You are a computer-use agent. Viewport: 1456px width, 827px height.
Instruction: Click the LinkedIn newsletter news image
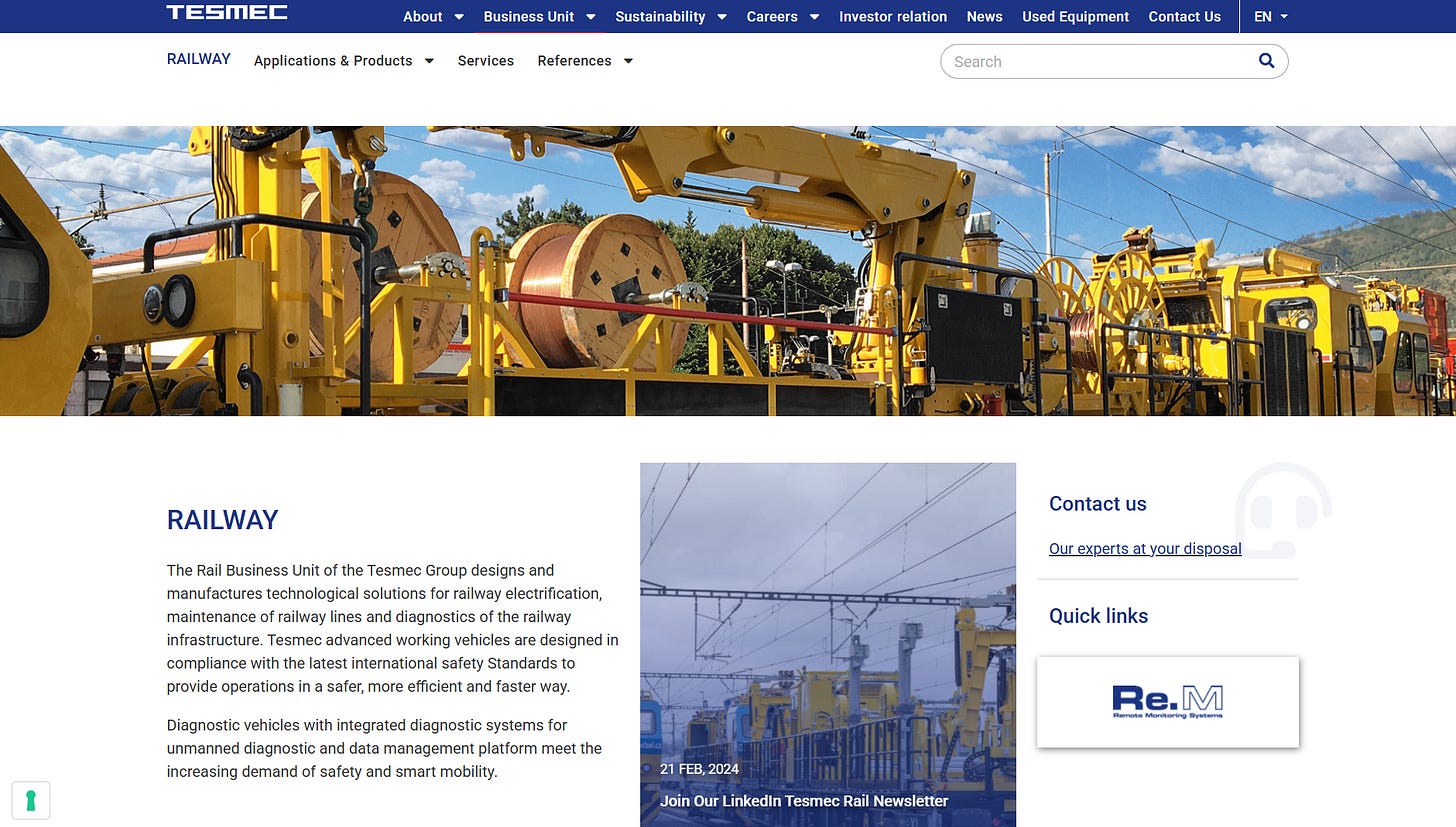[828, 644]
